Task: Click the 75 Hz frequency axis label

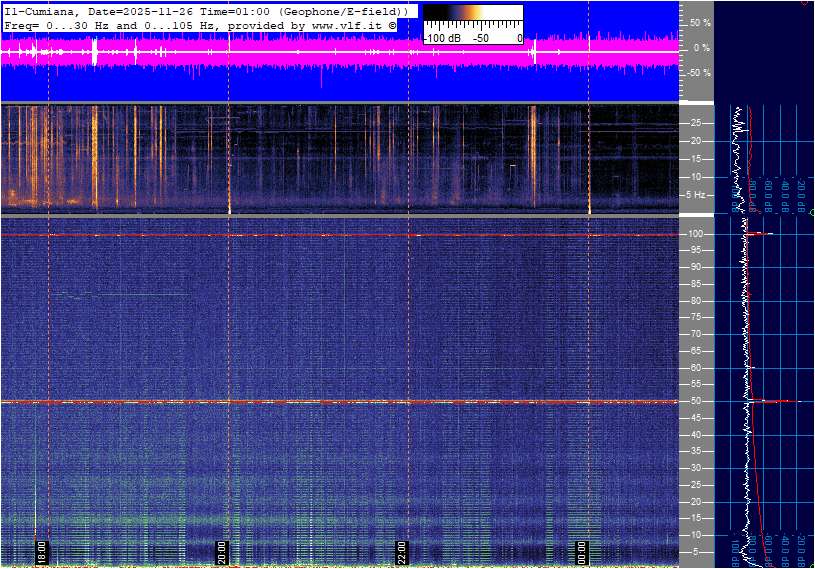Action: 697,317
